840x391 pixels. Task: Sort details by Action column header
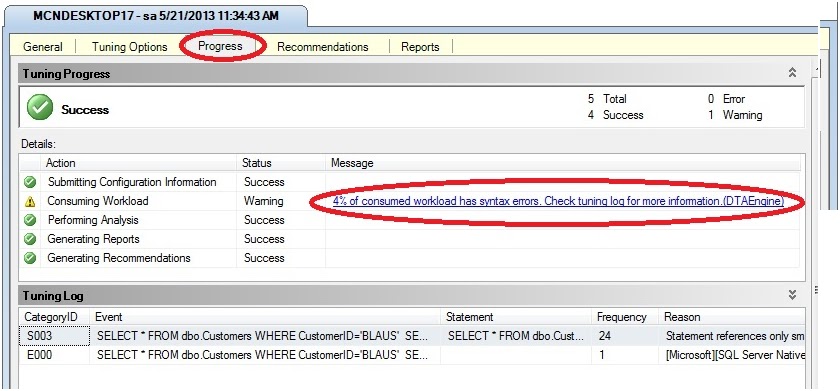pos(139,163)
